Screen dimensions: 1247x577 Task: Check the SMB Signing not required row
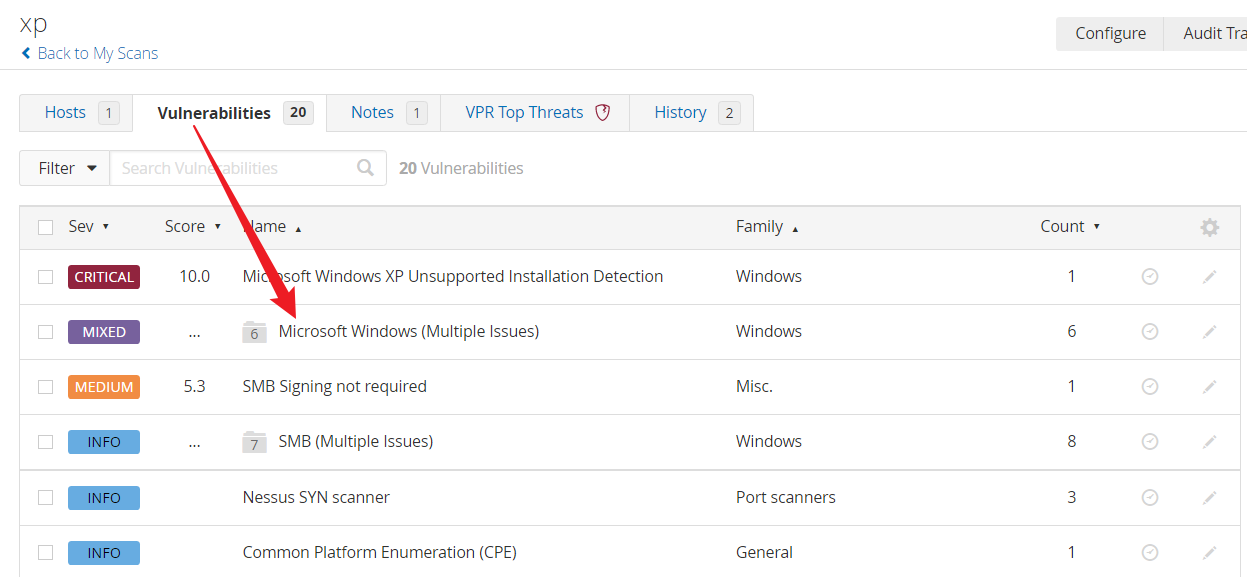point(45,387)
